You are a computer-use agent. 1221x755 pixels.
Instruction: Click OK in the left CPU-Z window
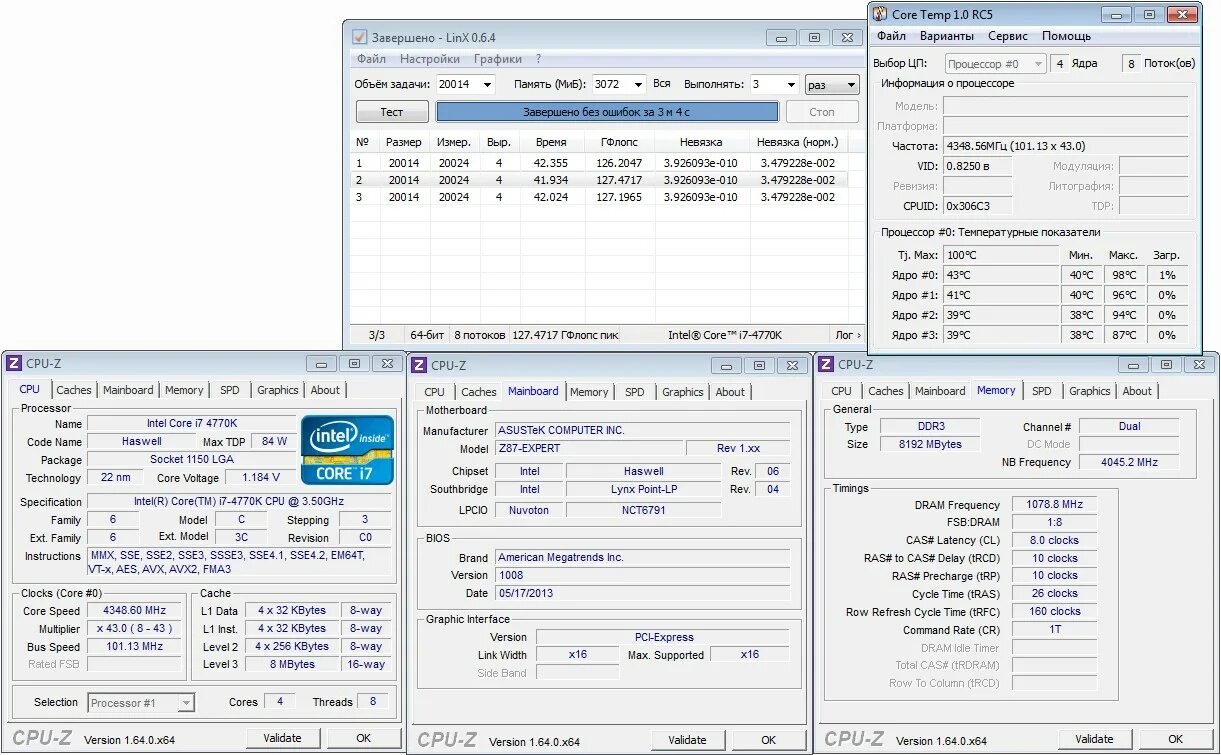tap(364, 738)
